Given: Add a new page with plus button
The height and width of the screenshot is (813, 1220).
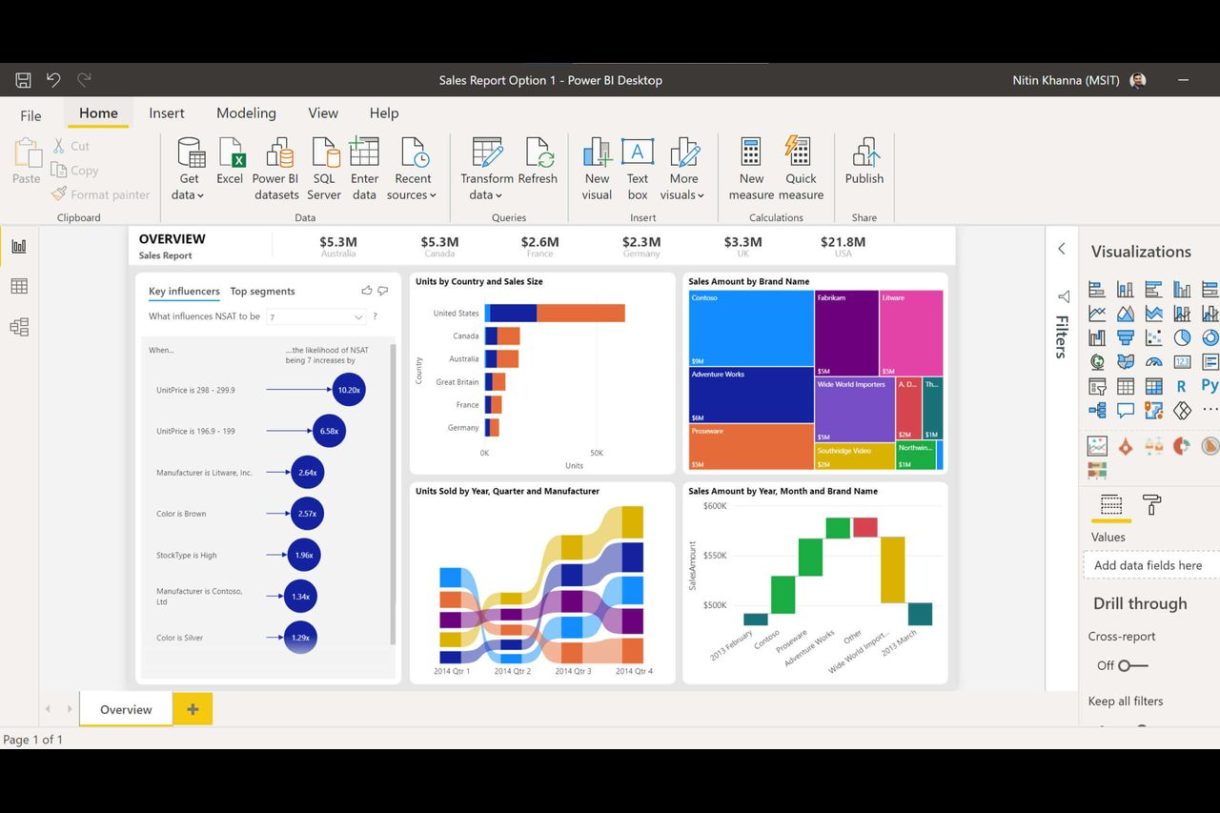Looking at the screenshot, I should pyautogui.click(x=193, y=709).
